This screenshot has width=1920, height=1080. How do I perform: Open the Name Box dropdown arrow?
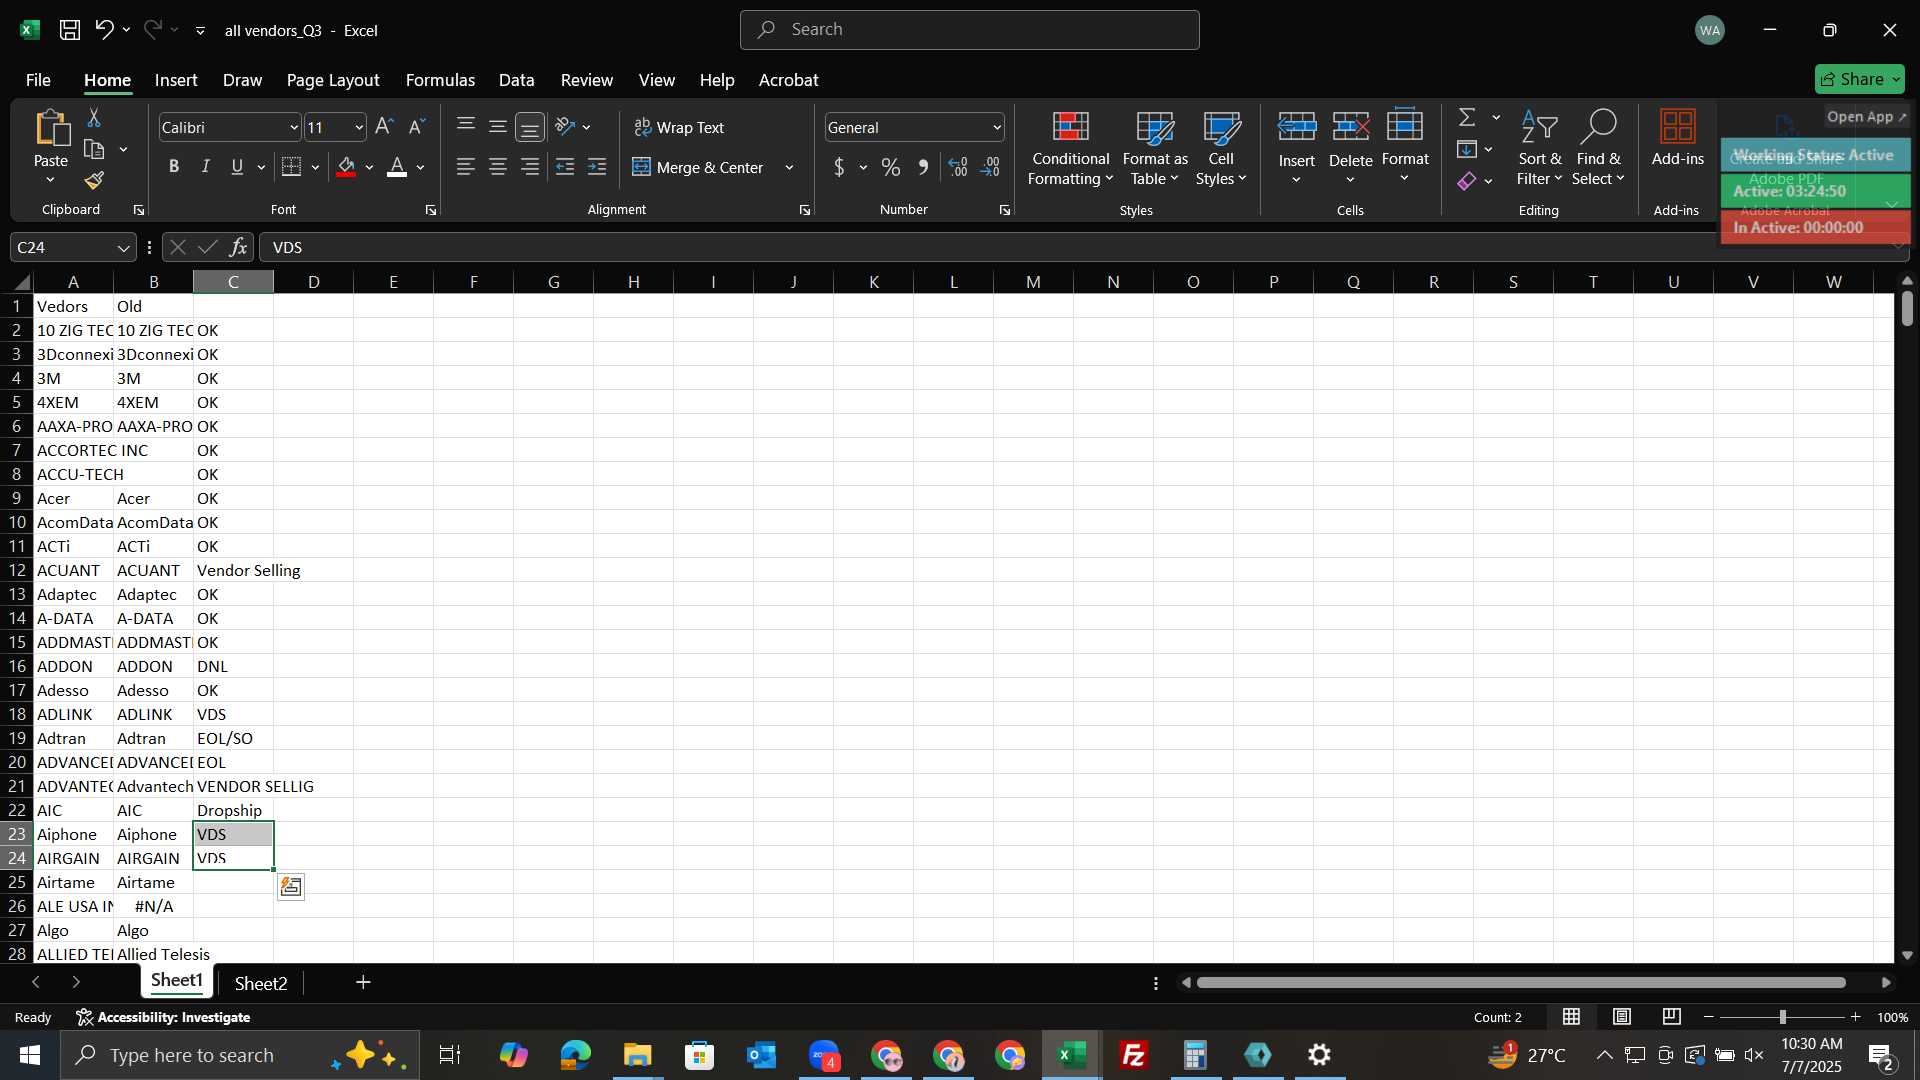click(x=123, y=248)
